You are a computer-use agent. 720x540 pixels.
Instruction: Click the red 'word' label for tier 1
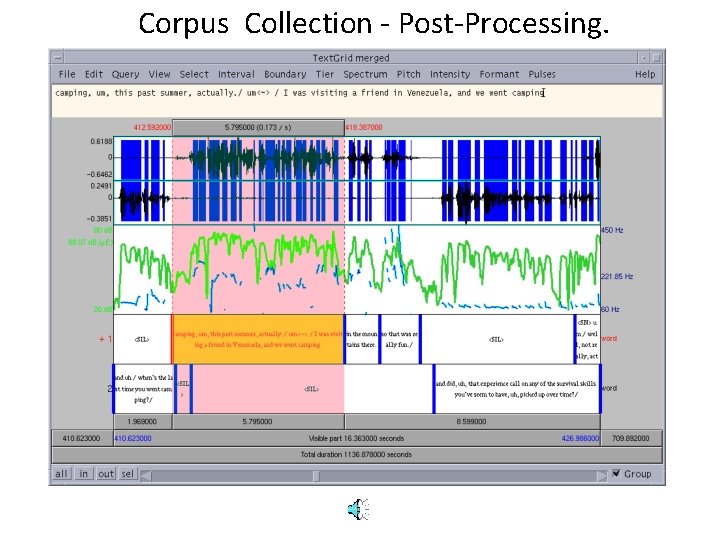tap(609, 338)
